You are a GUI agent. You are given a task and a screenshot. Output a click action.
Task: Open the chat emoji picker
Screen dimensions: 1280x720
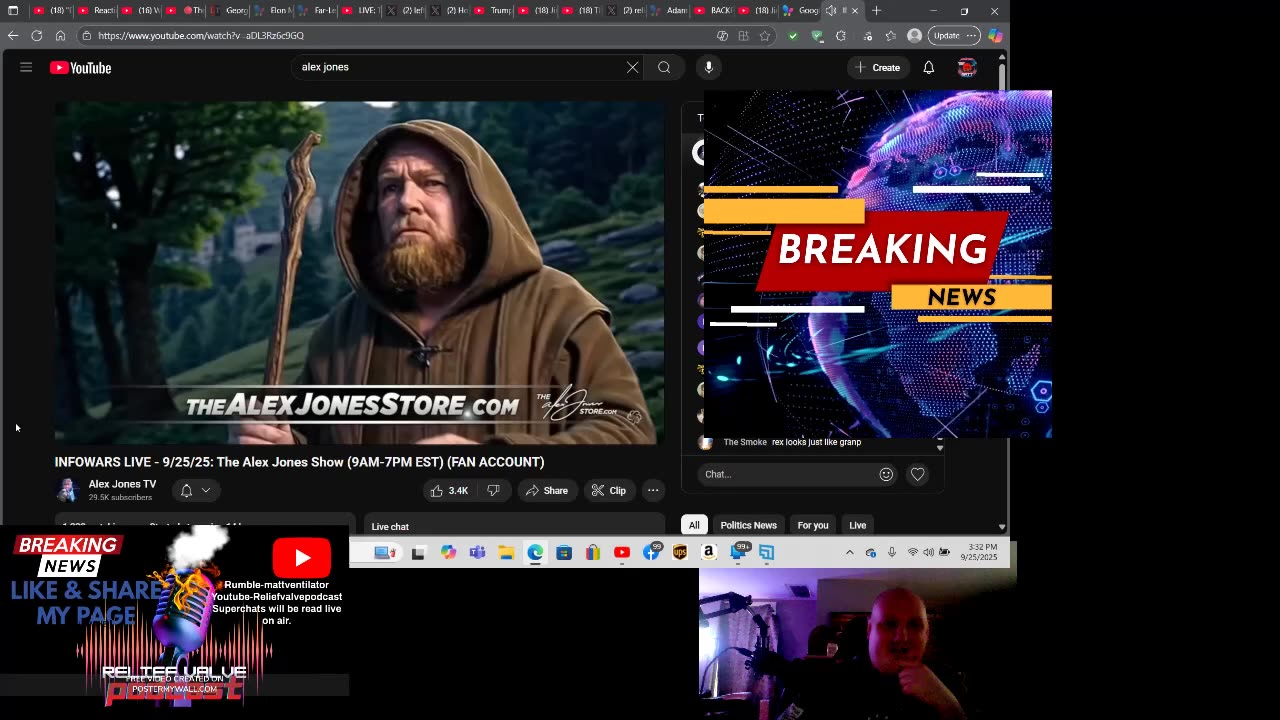coord(886,474)
